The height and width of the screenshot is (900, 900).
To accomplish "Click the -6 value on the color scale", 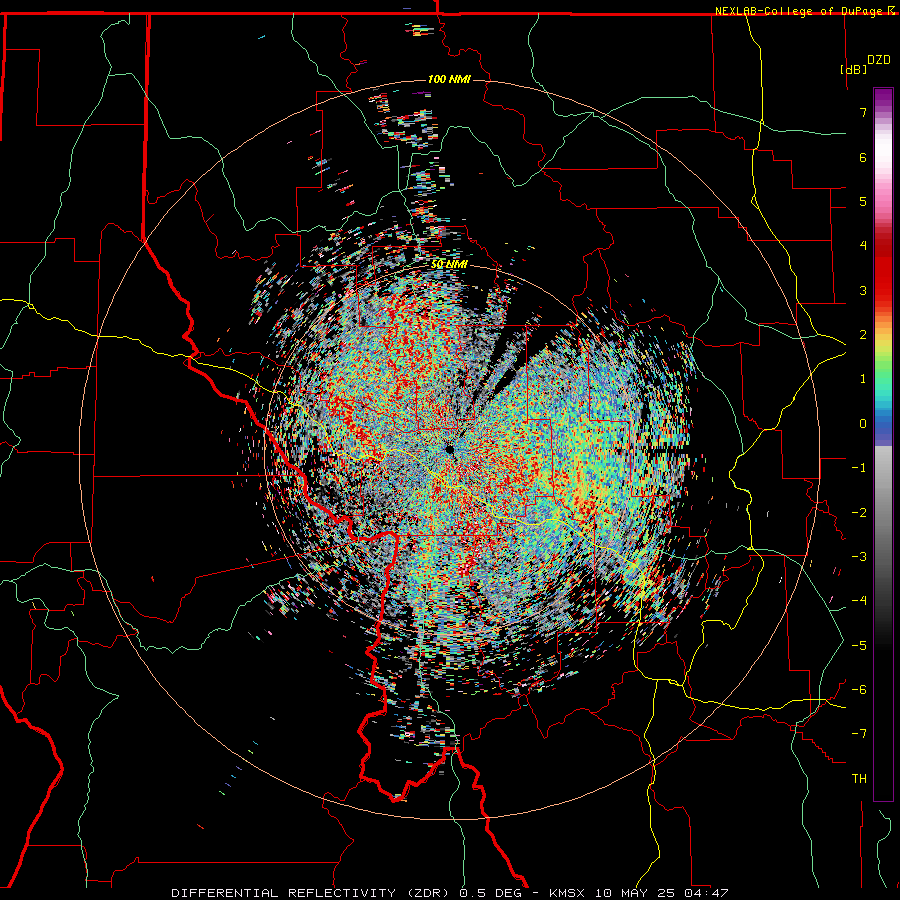I will (859, 690).
